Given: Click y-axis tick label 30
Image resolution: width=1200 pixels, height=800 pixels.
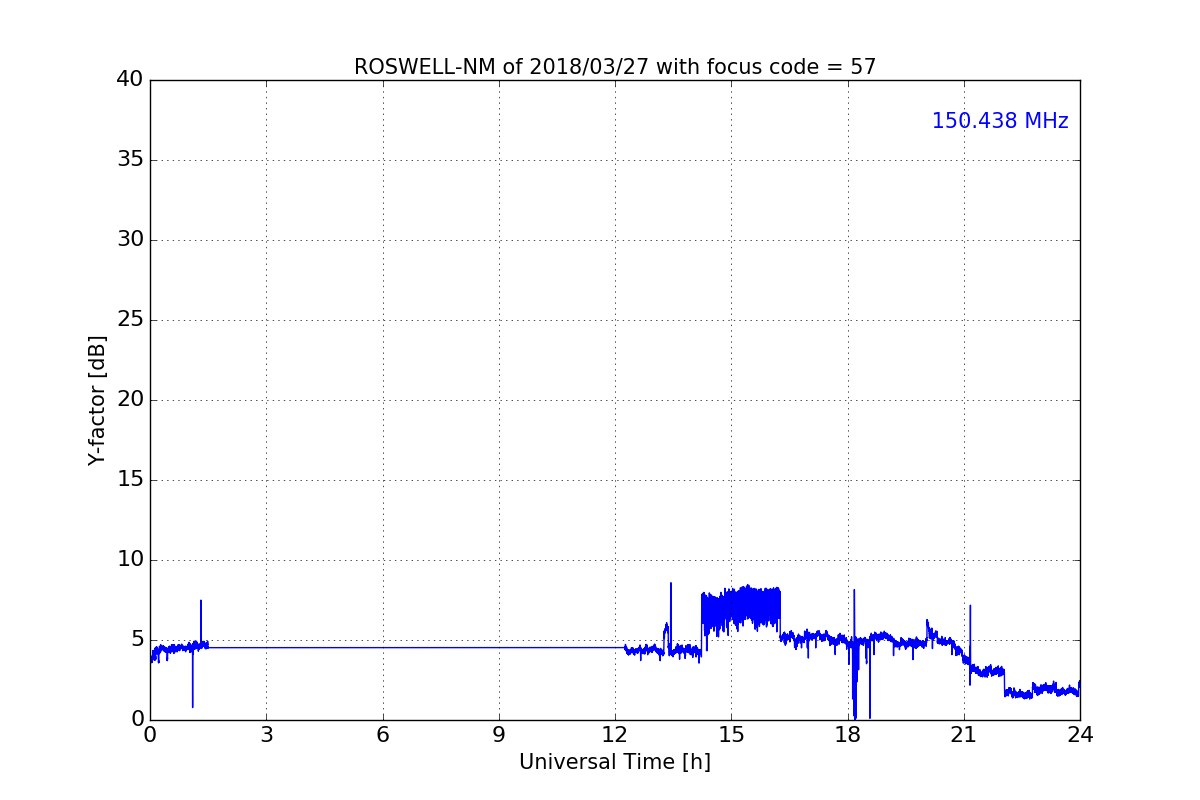Looking at the screenshot, I should tap(130, 240).
